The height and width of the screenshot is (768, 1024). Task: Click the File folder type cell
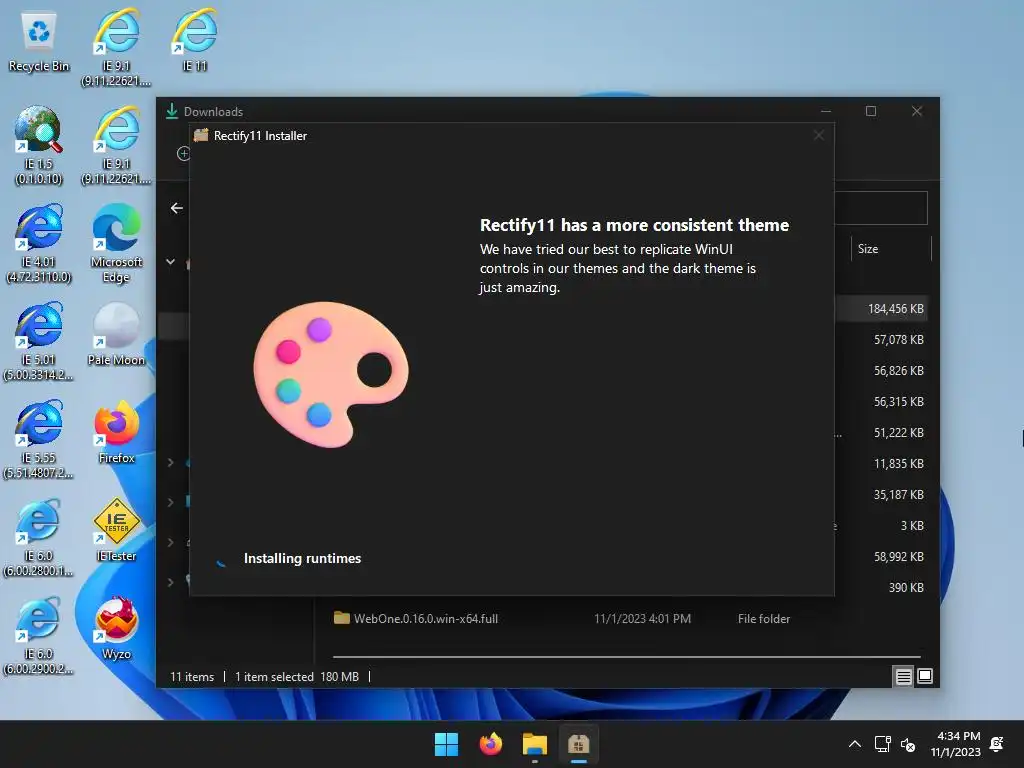(763, 618)
